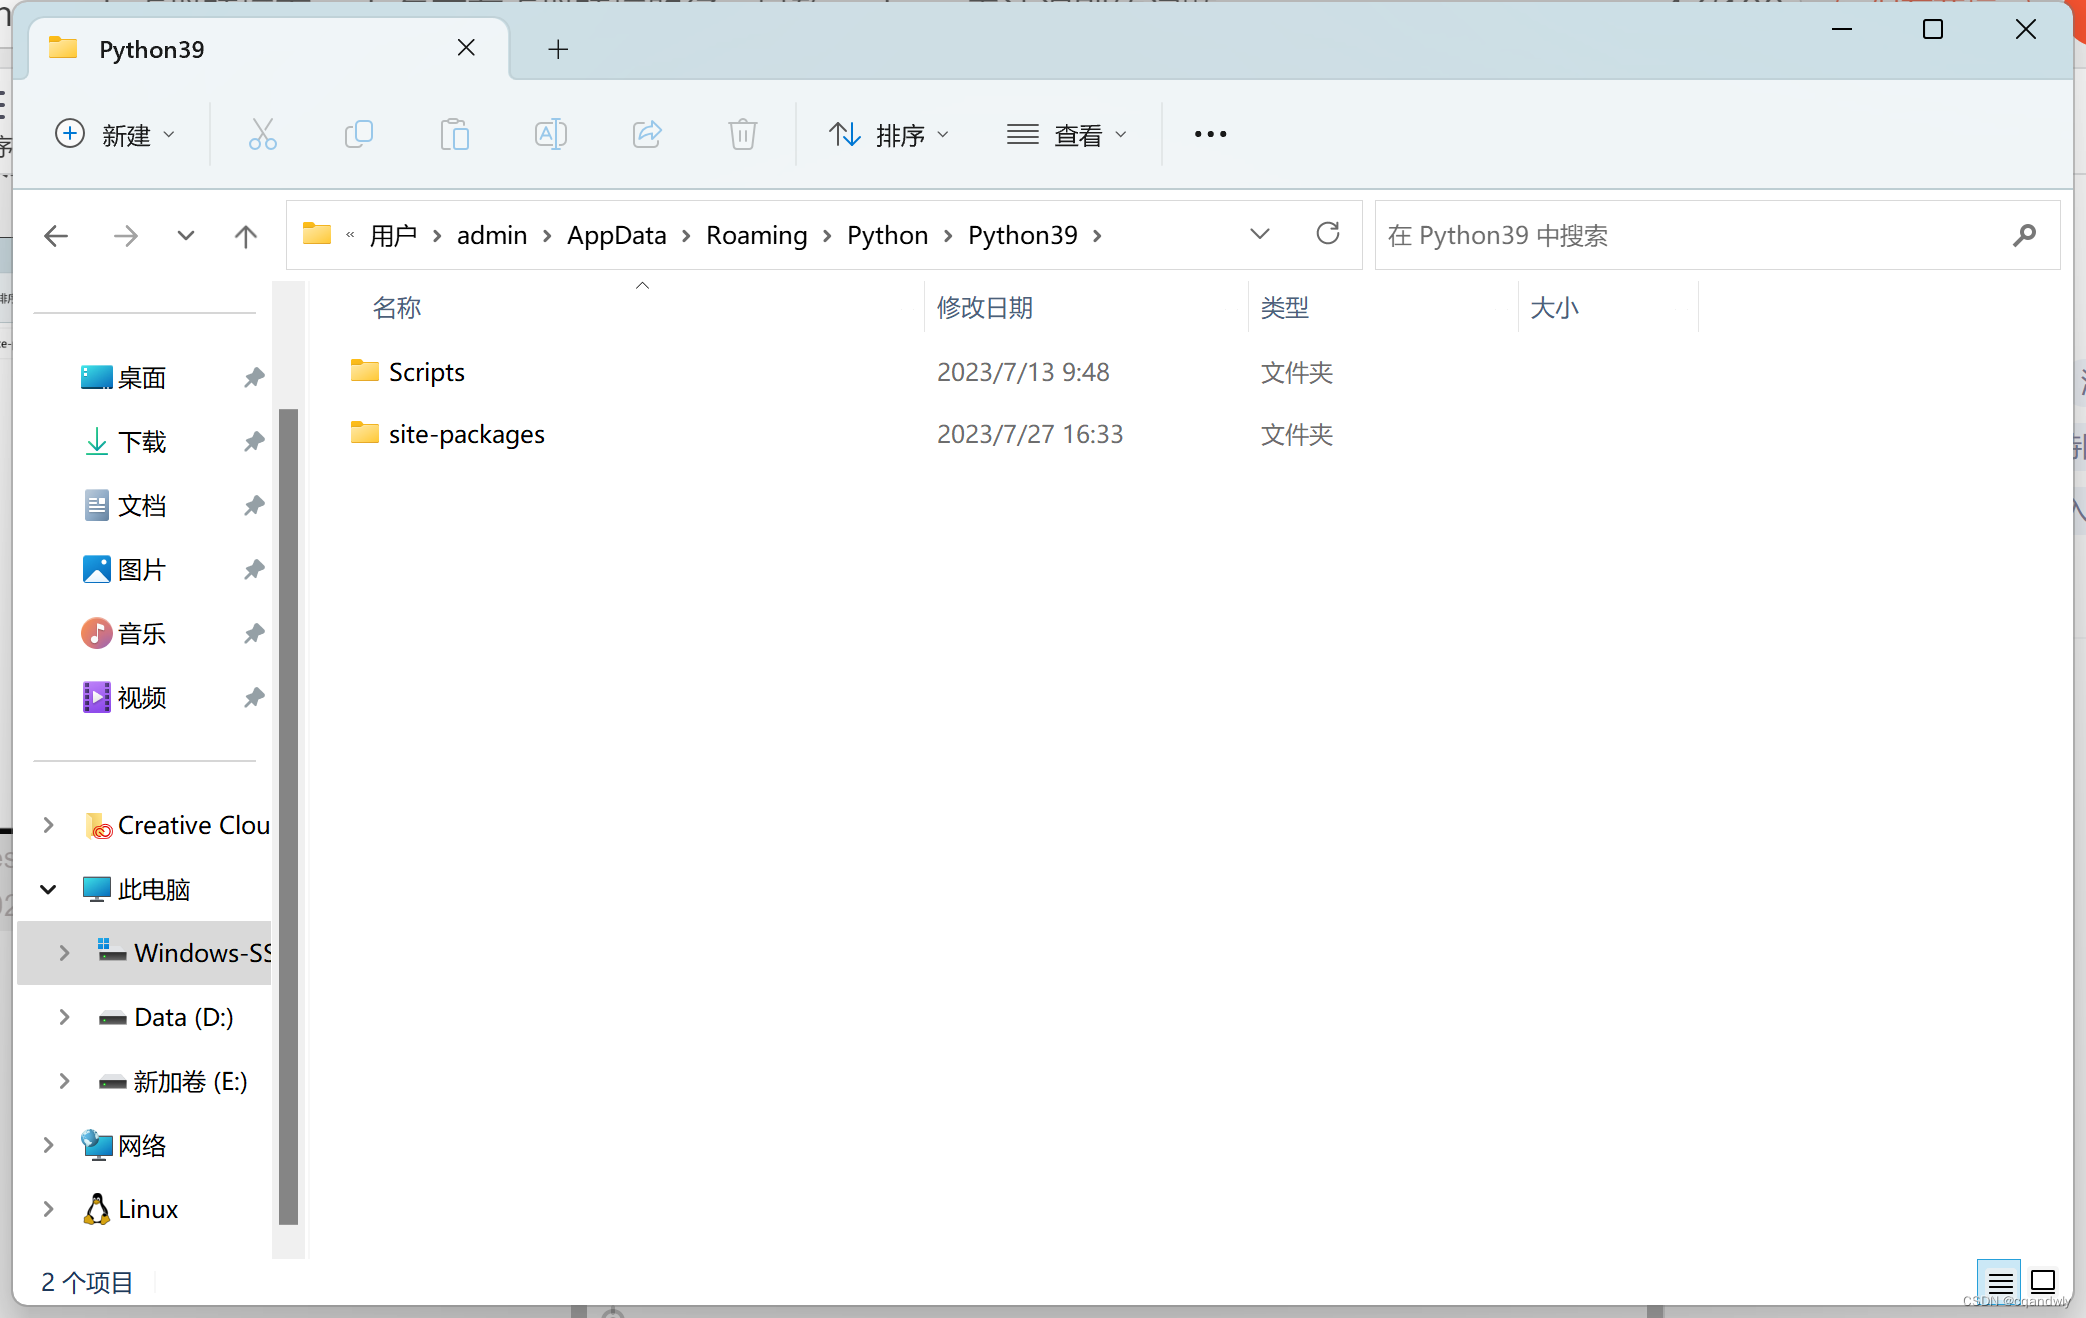
Task: Click the folder icon in address bar
Action: [x=317, y=234]
